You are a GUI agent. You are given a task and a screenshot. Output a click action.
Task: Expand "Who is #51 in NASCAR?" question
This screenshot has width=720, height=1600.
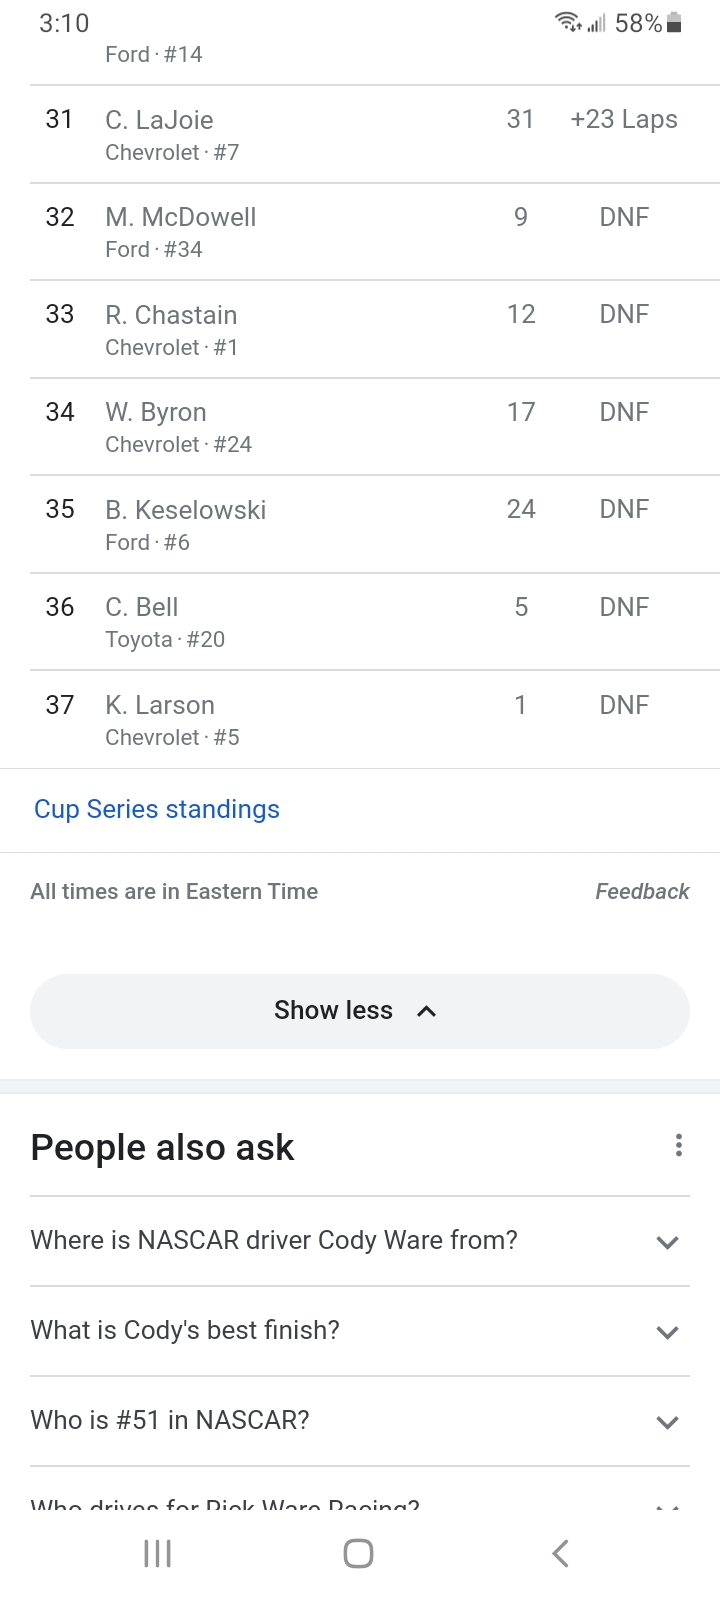pyautogui.click(x=360, y=1421)
